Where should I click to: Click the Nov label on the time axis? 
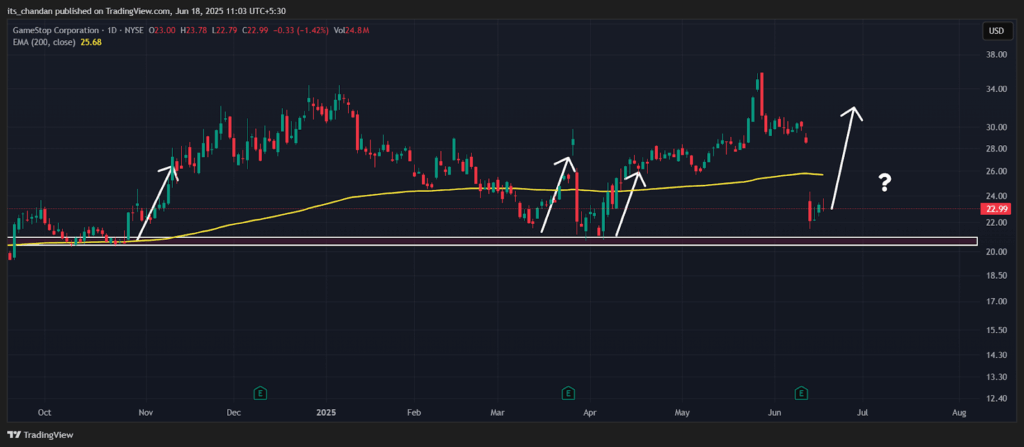pyautogui.click(x=146, y=413)
